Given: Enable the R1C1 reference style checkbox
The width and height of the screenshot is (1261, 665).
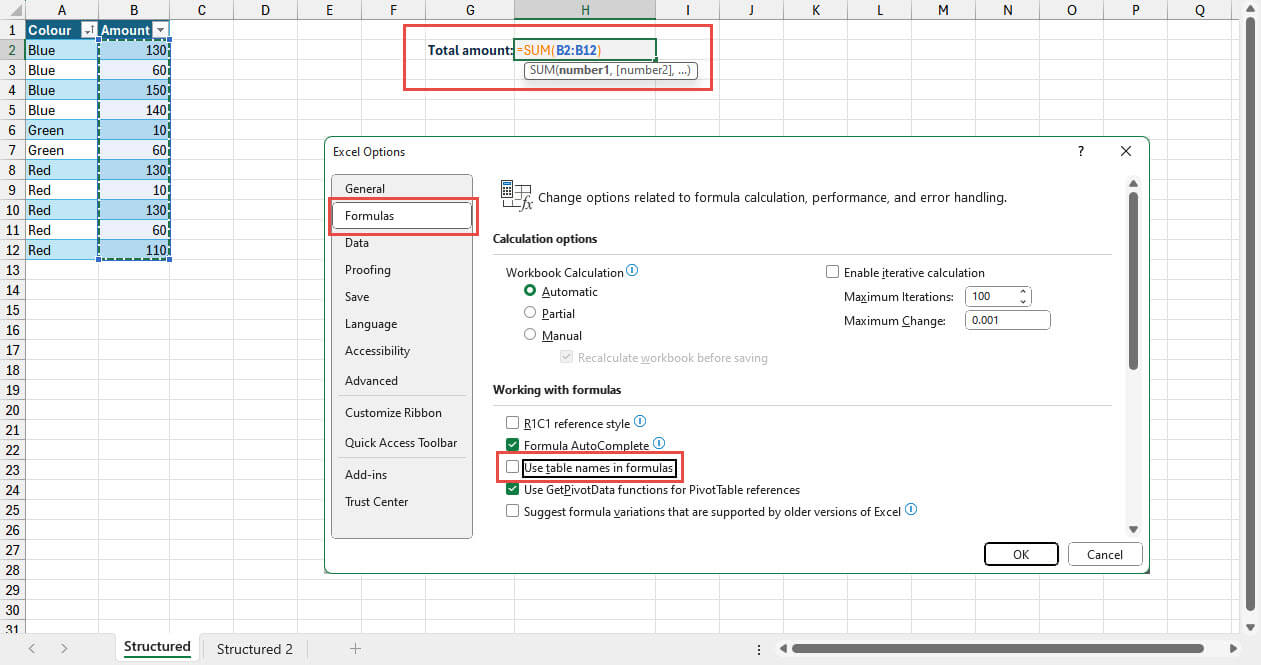Looking at the screenshot, I should click(x=512, y=422).
